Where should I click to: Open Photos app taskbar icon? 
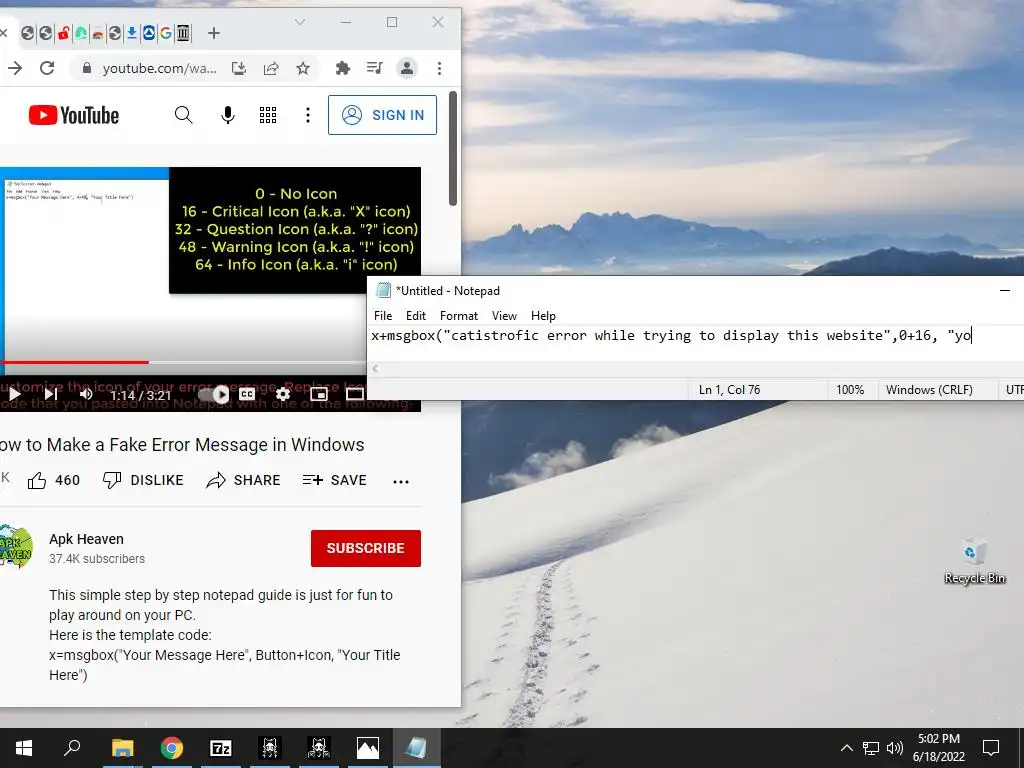pos(368,748)
